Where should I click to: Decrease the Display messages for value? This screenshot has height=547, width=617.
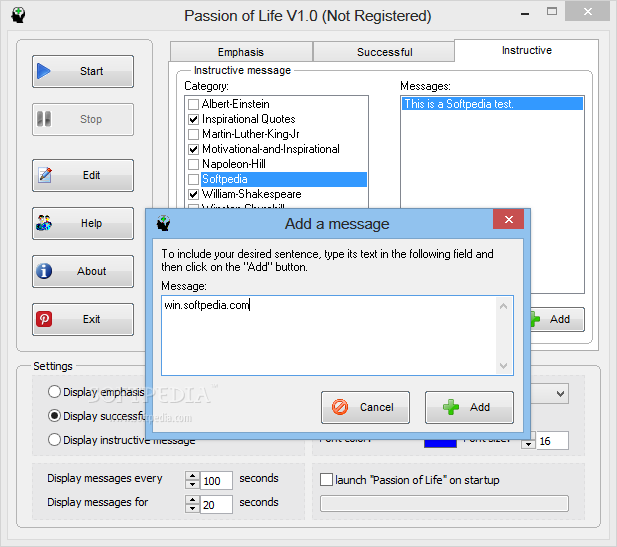(192, 509)
